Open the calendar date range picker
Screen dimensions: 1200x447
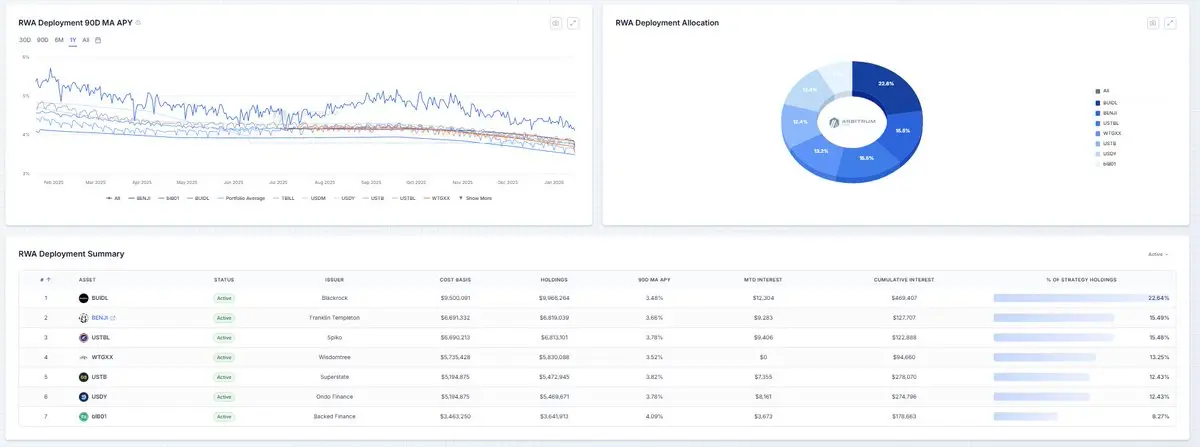(x=98, y=40)
